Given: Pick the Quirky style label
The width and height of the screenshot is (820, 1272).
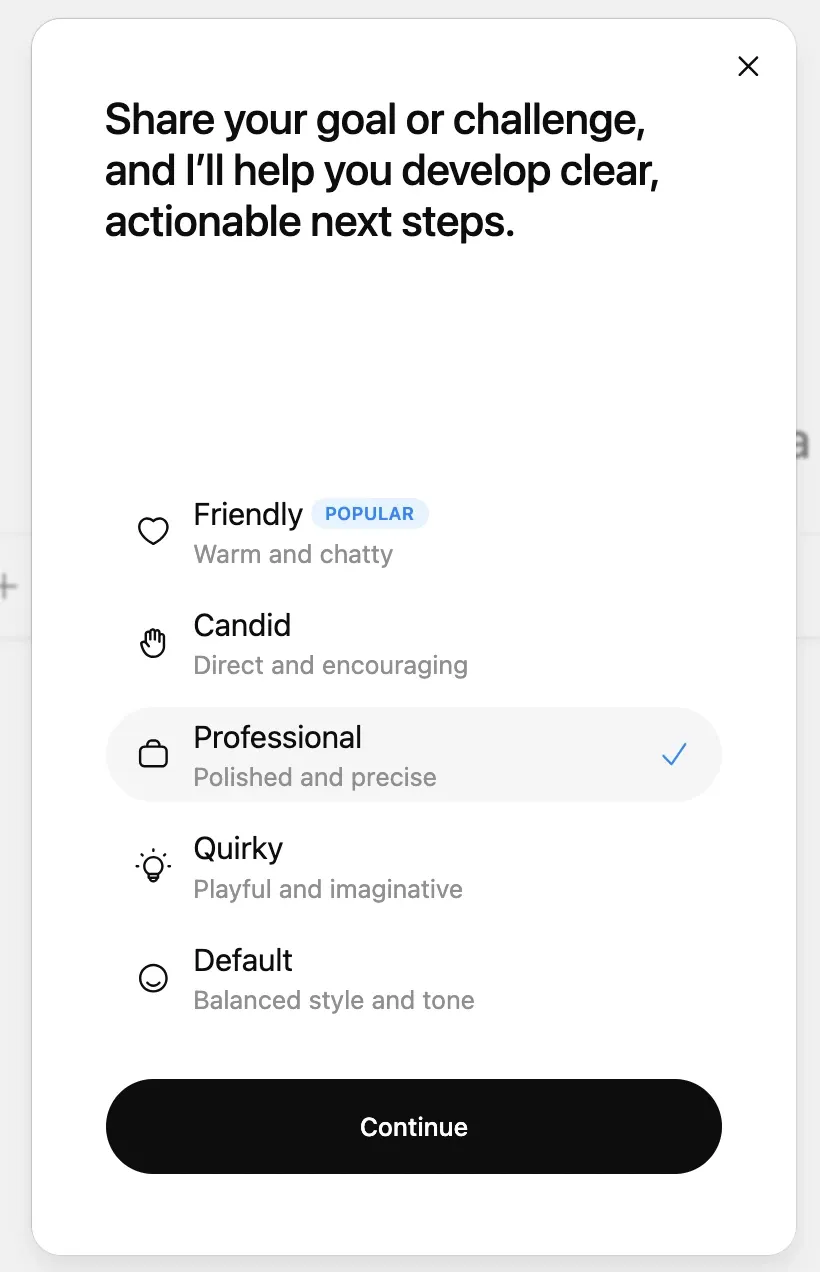Looking at the screenshot, I should (238, 848).
